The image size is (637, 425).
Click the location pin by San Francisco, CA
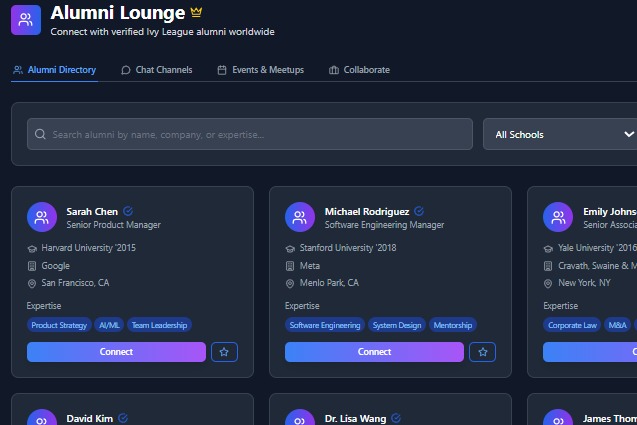(x=32, y=284)
